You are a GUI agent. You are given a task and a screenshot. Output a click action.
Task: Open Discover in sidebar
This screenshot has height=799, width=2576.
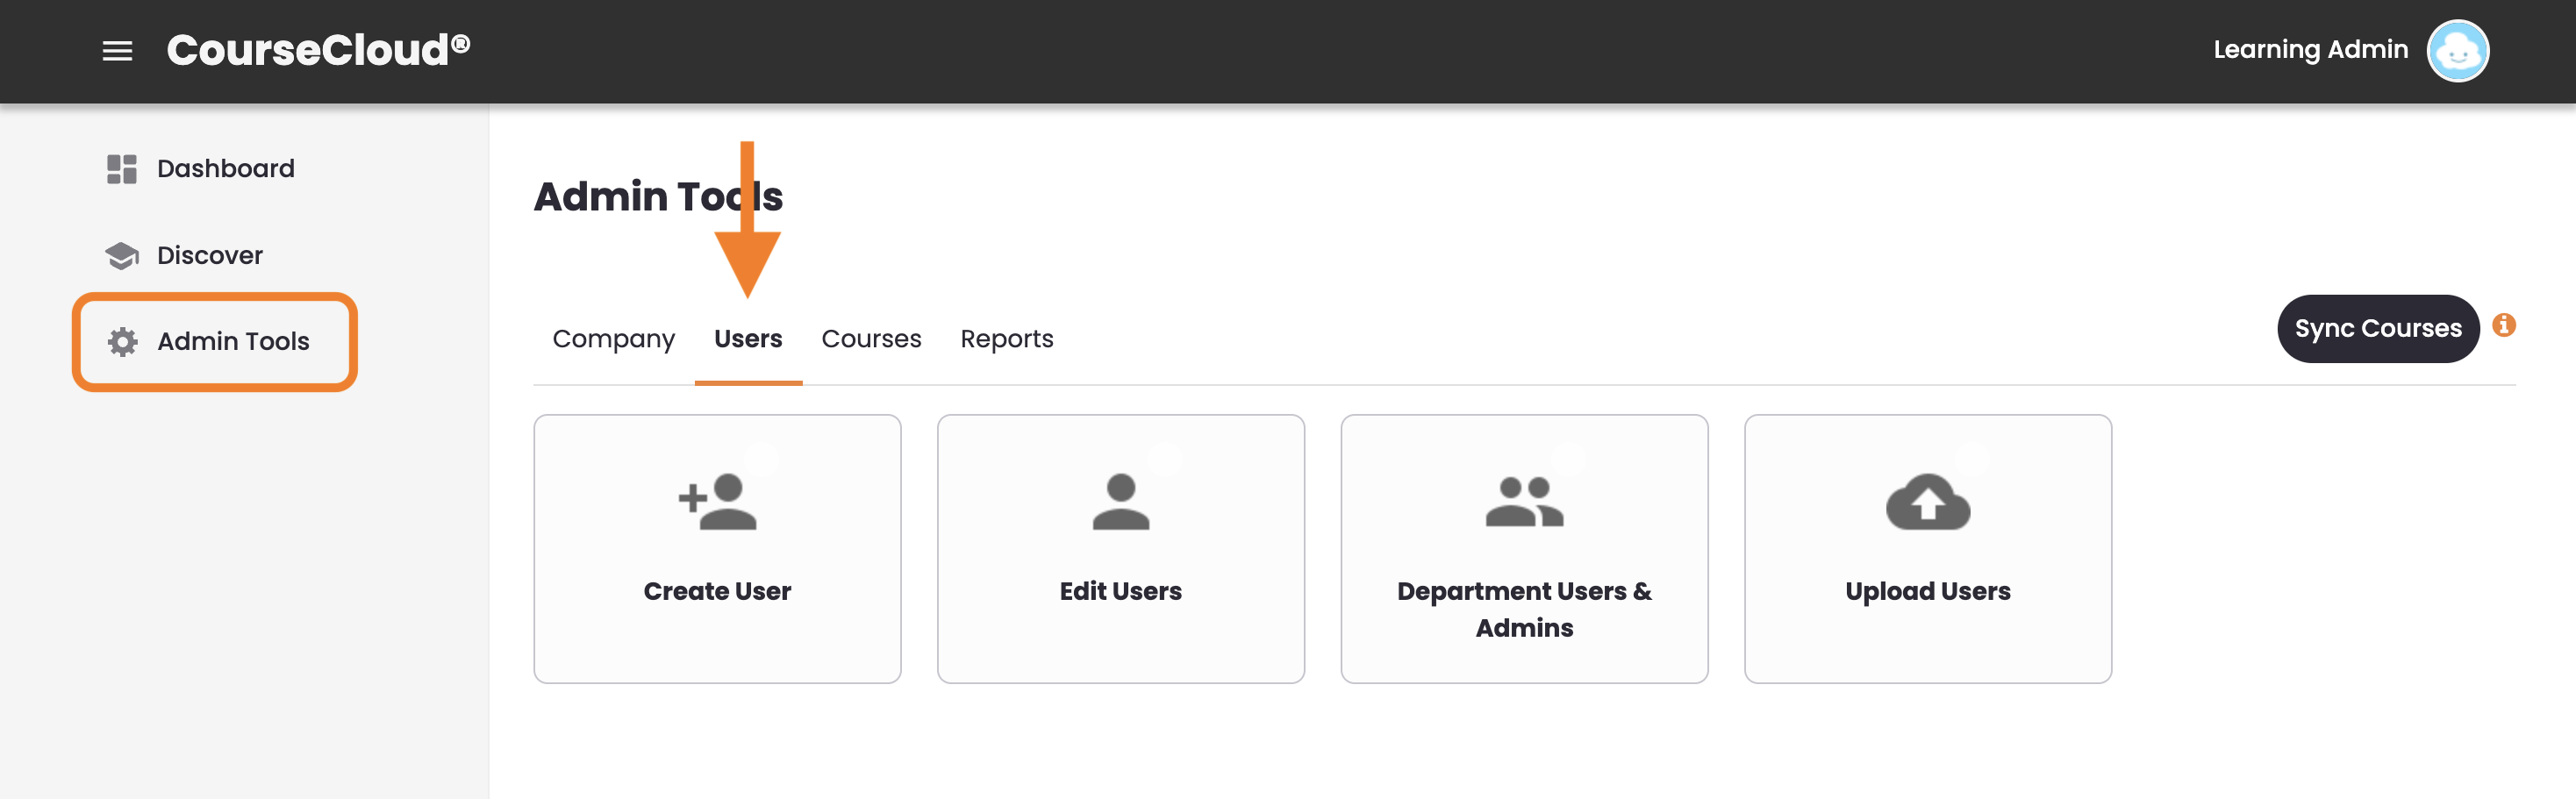click(184, 255)
